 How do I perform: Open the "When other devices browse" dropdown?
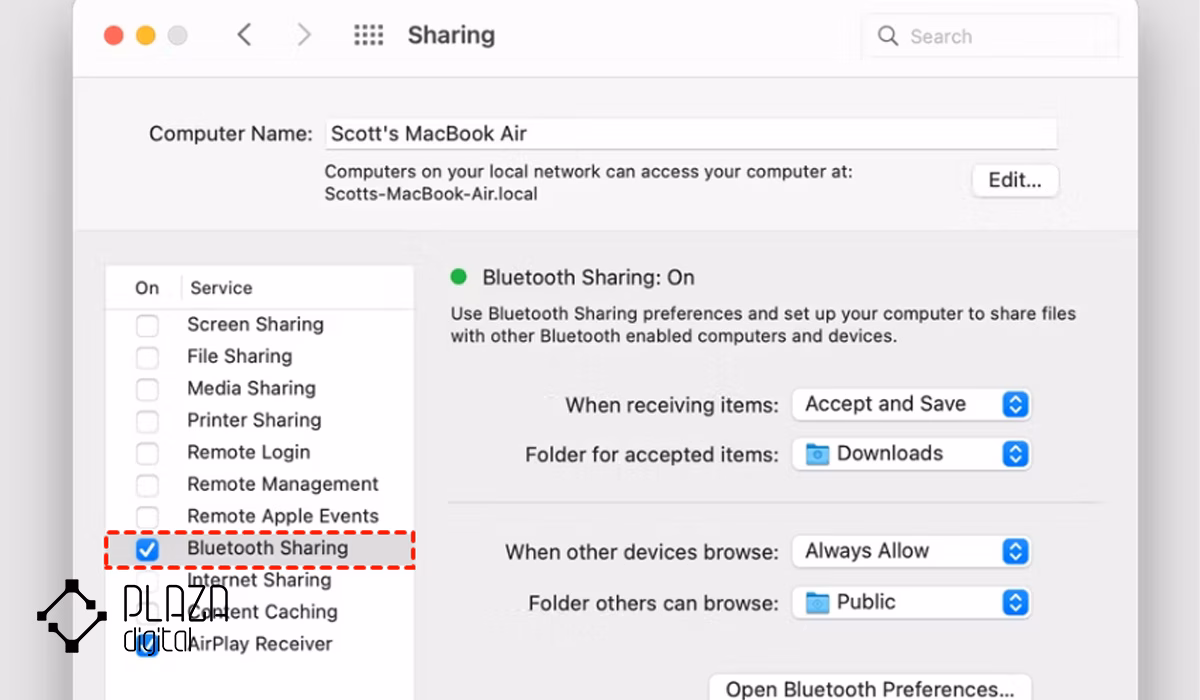(x=911, y=551)
